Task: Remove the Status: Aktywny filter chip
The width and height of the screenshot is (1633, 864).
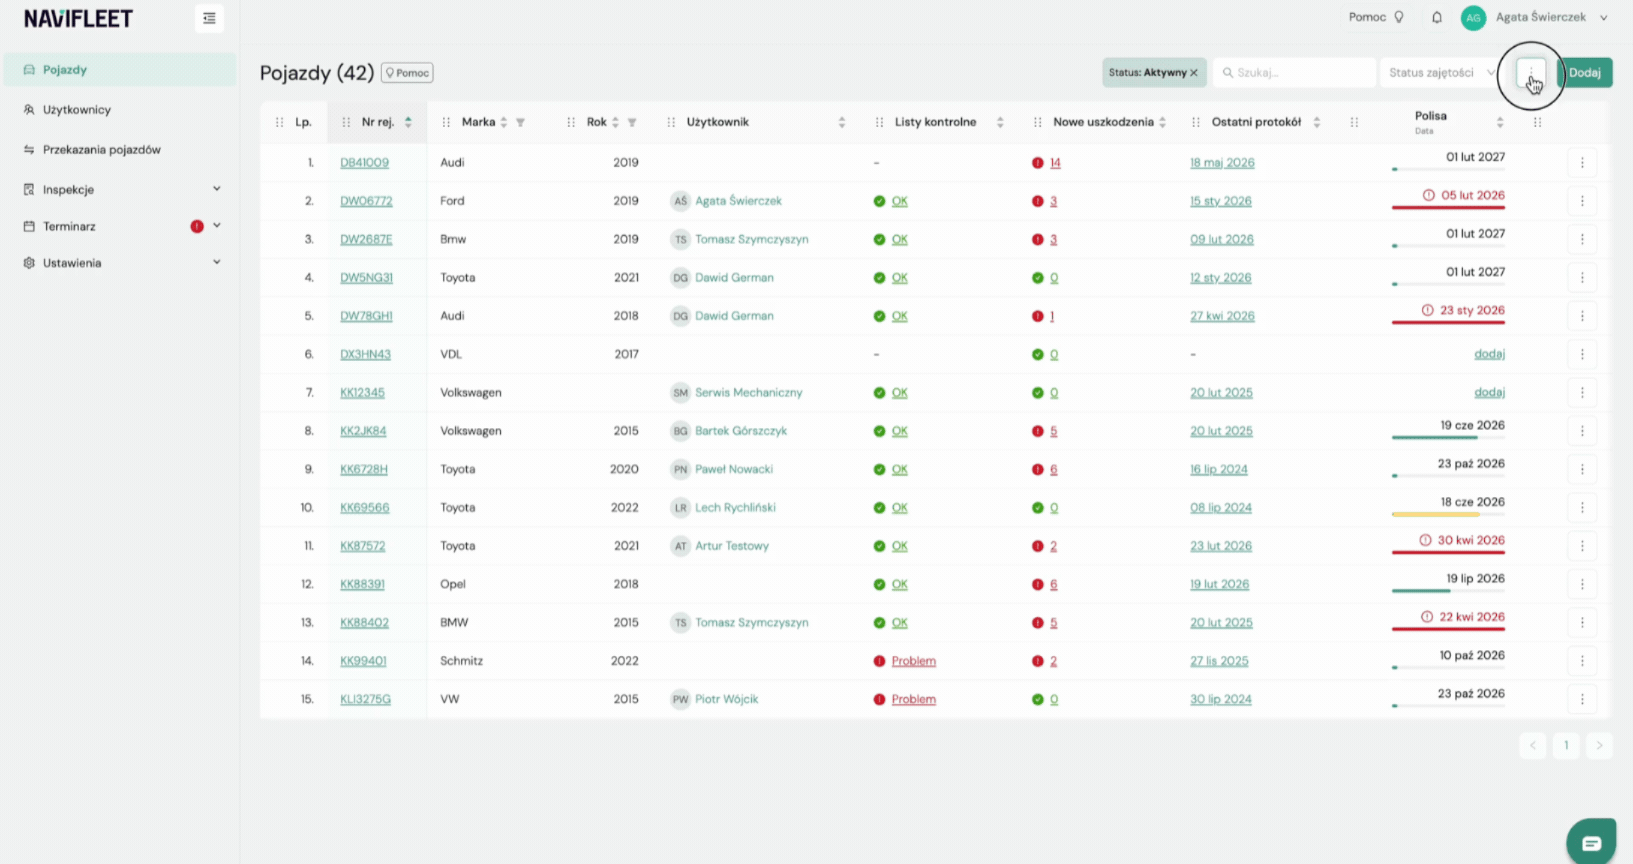Action: [x=1194, y=73]
